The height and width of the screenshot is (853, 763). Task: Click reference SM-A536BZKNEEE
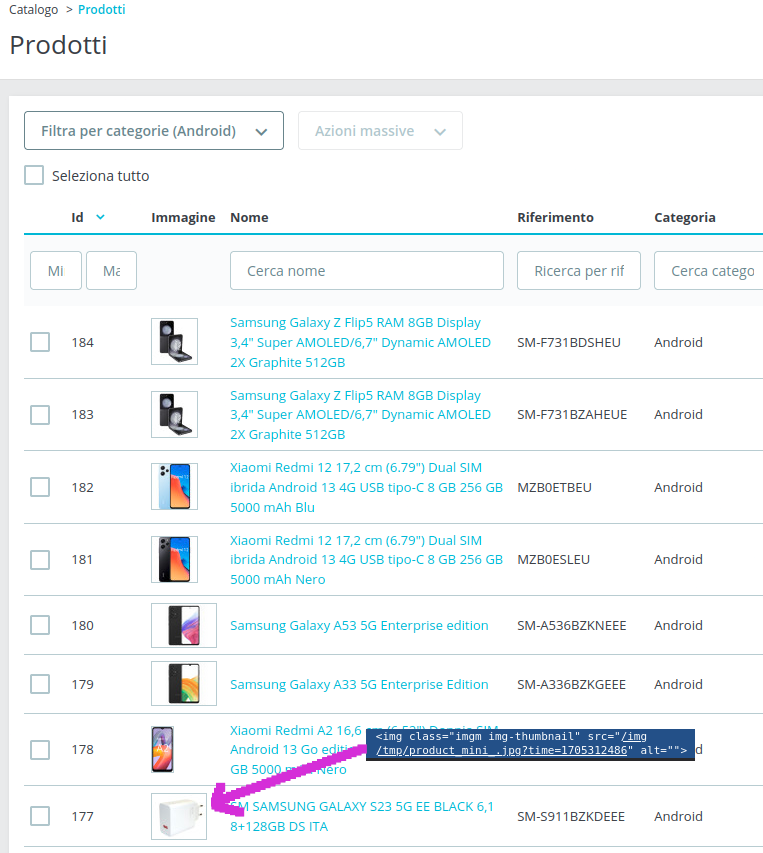tap(572, 625)
